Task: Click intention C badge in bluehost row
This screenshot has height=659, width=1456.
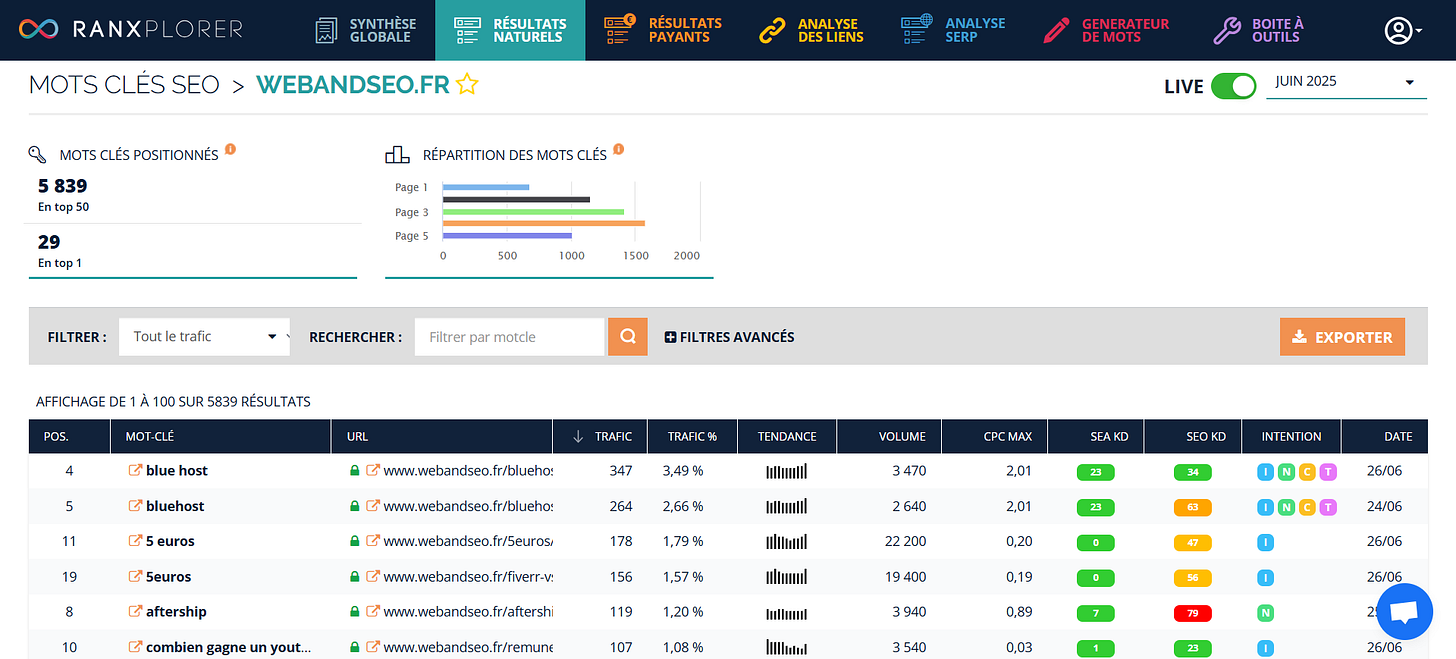Action: click(1307, 507)
